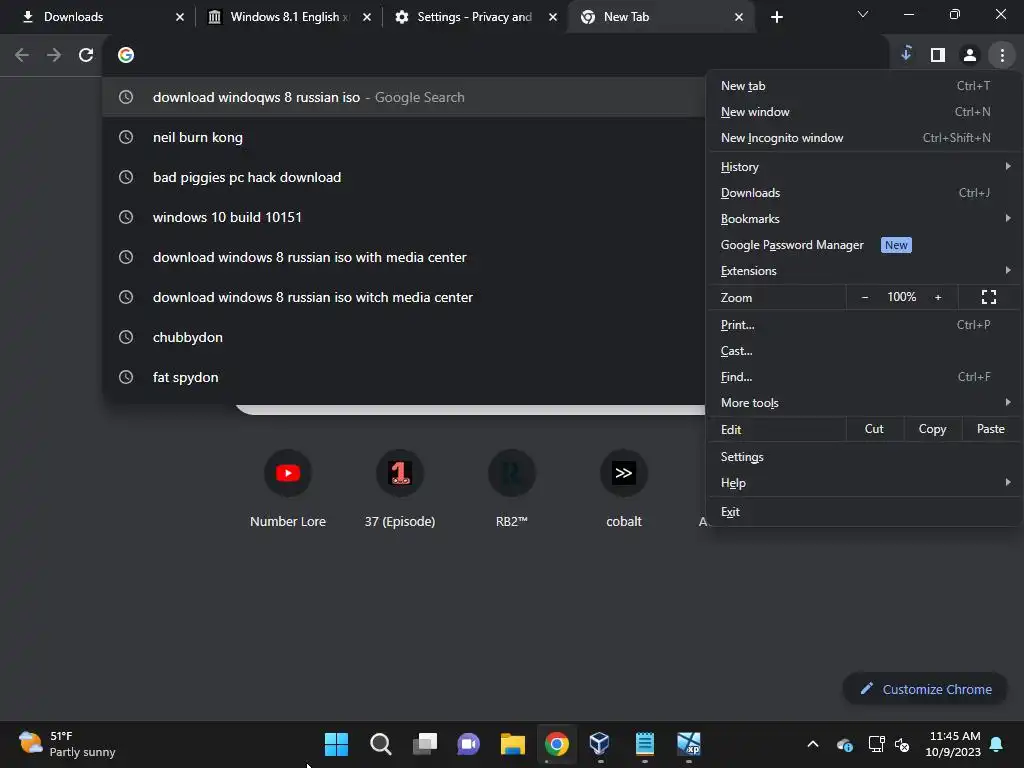The width and height of the screenshot is (1024, 768).
Task: Click the forward navigation arrow
Action: (x=54, y=55)
